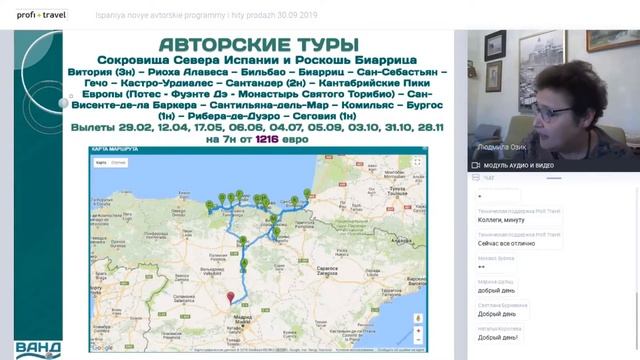This screenshot has width=640, height=360.
Task: Select the departures line starting 'Вылеты 29.02'
Action: point(257,127)
